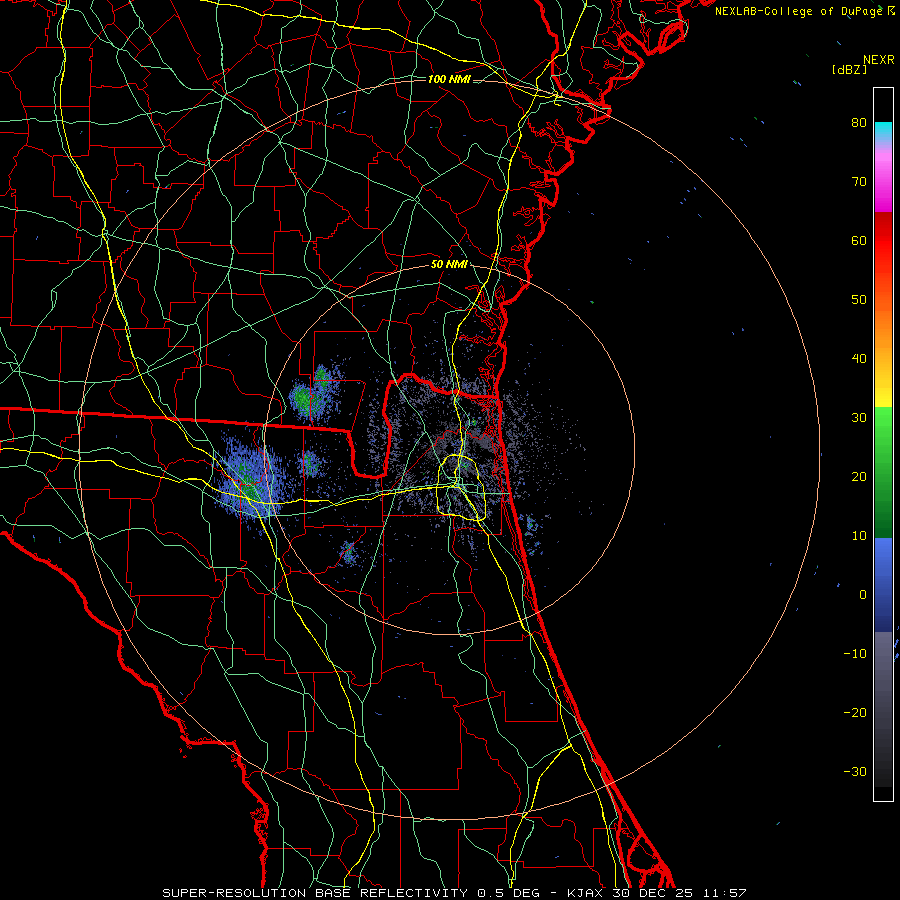Click the bottom caption "SUPER-RESOLUTION BASE REFLECTIVITY"
Screen dimensions: 900x900
[x=315, y=893]
